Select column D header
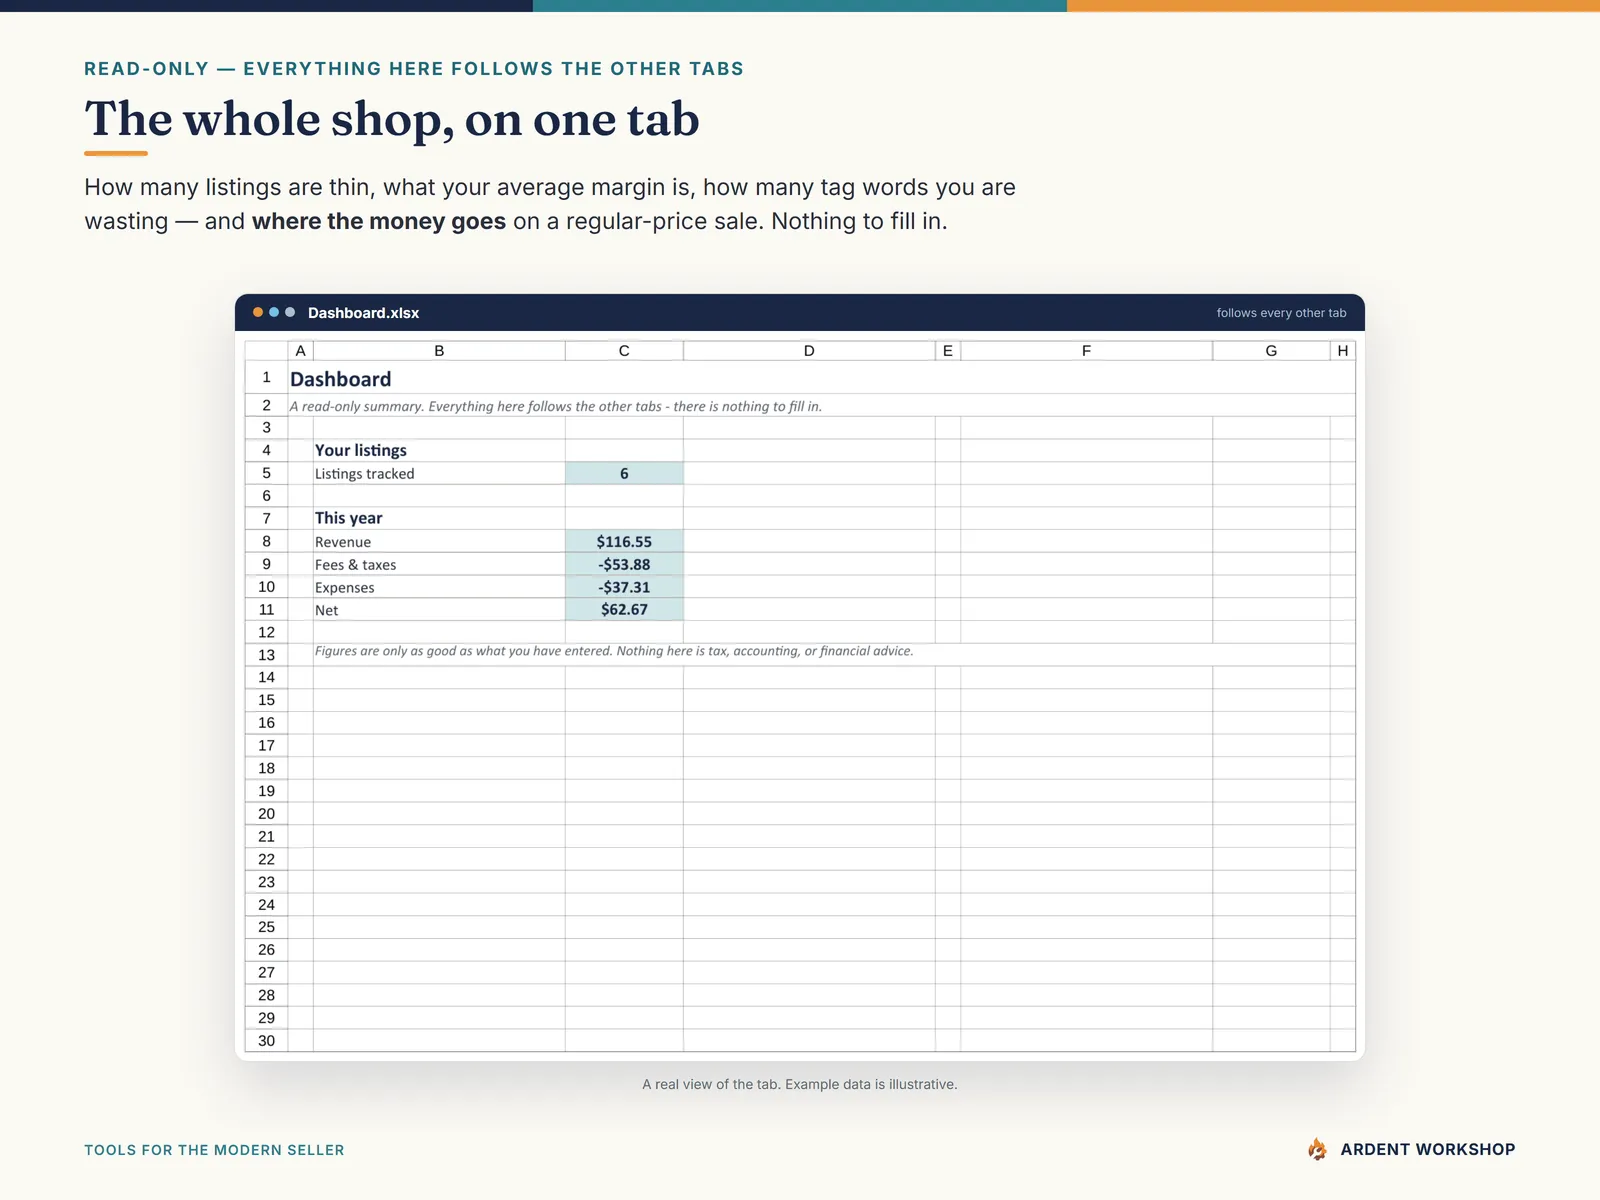Viewport: 1600px width, 1200px height. point(809,351)
